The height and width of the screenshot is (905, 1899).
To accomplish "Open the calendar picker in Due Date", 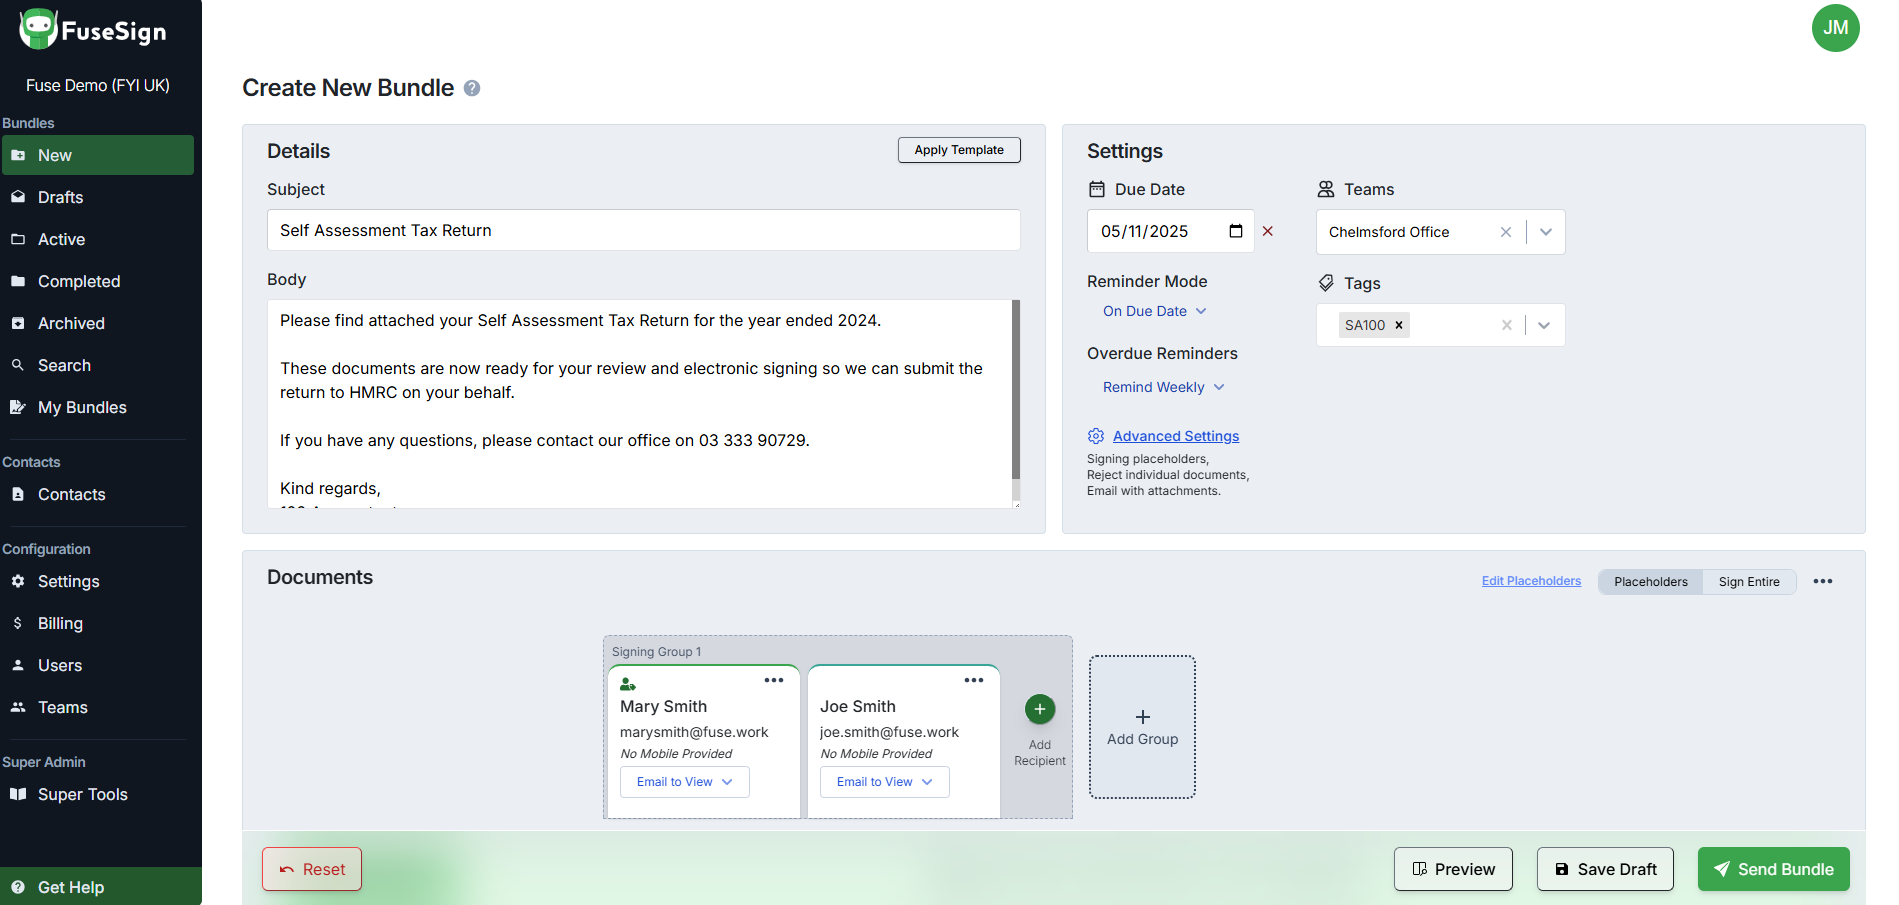I will pyautogui.click(x=1236, y=231).
